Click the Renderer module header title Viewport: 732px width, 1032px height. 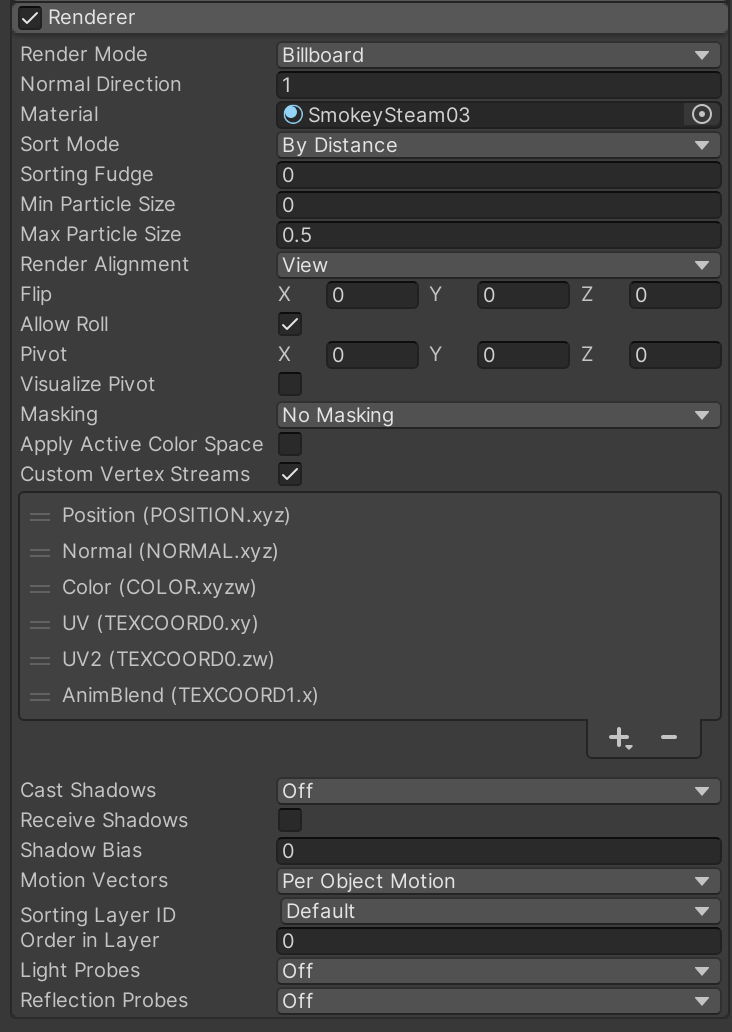click(x=92, y=18)
